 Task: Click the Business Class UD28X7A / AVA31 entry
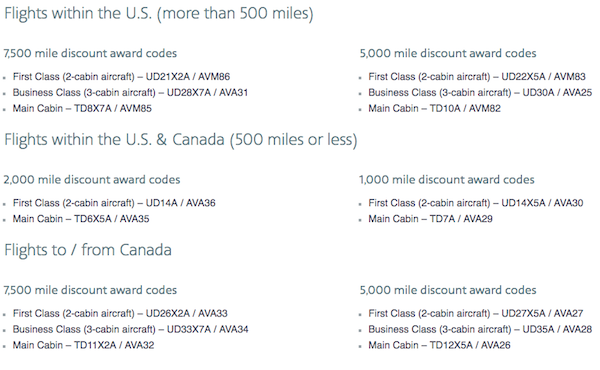pyautogui.click(x=130, y=93)
